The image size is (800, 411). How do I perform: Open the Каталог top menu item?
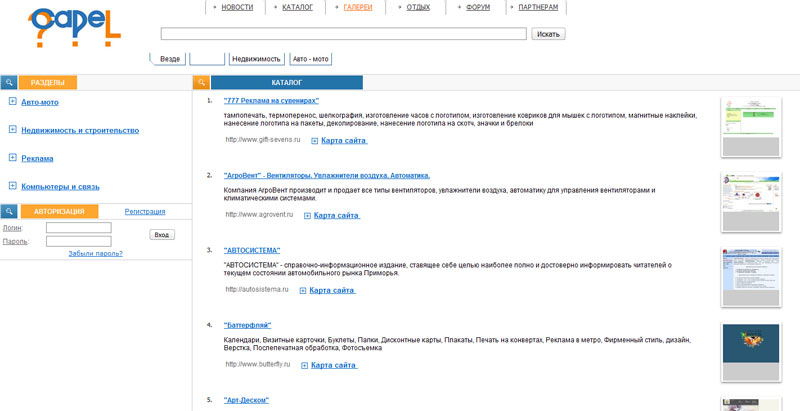pyautogui.click(x=297, y=7)
